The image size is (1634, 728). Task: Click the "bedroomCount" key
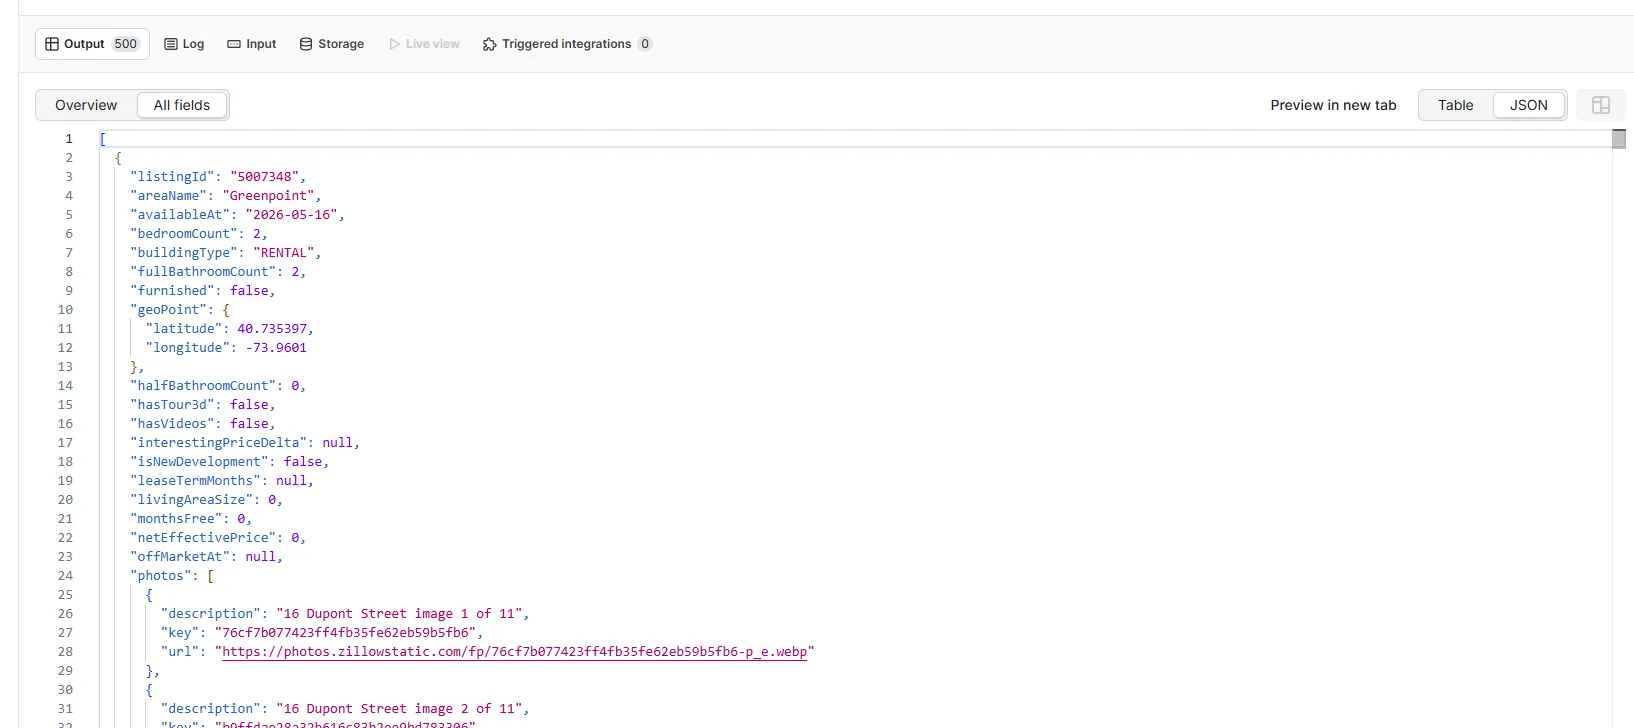pos(184,234)
